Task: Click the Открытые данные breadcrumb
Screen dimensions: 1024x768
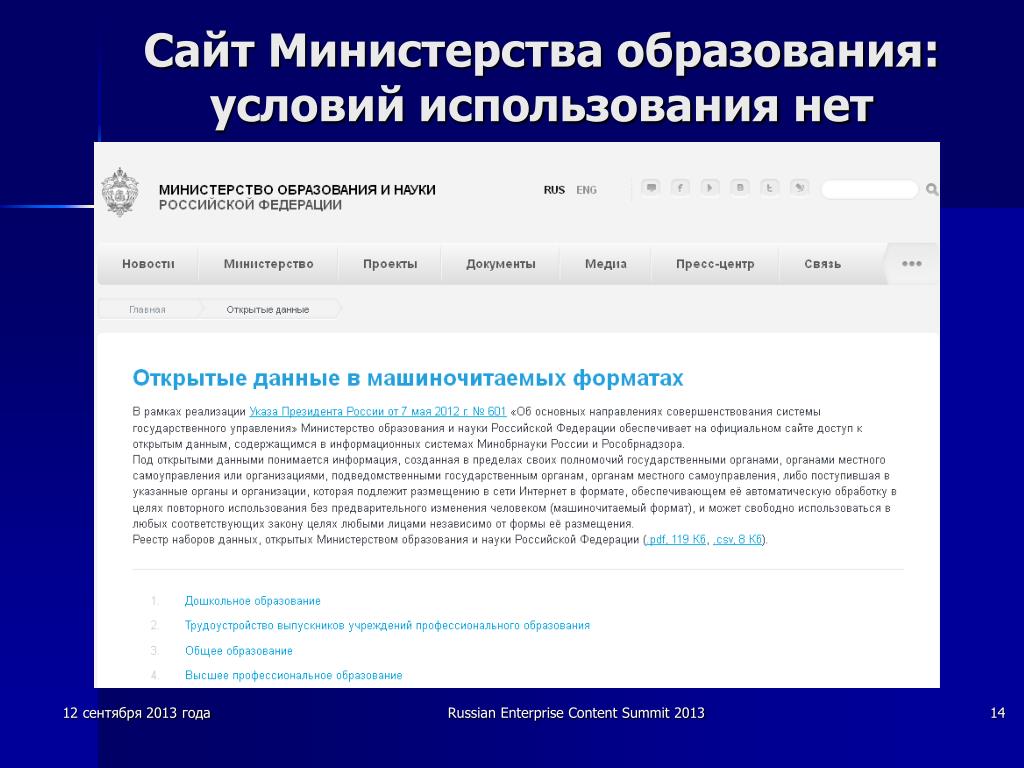Action: (268, 310)
